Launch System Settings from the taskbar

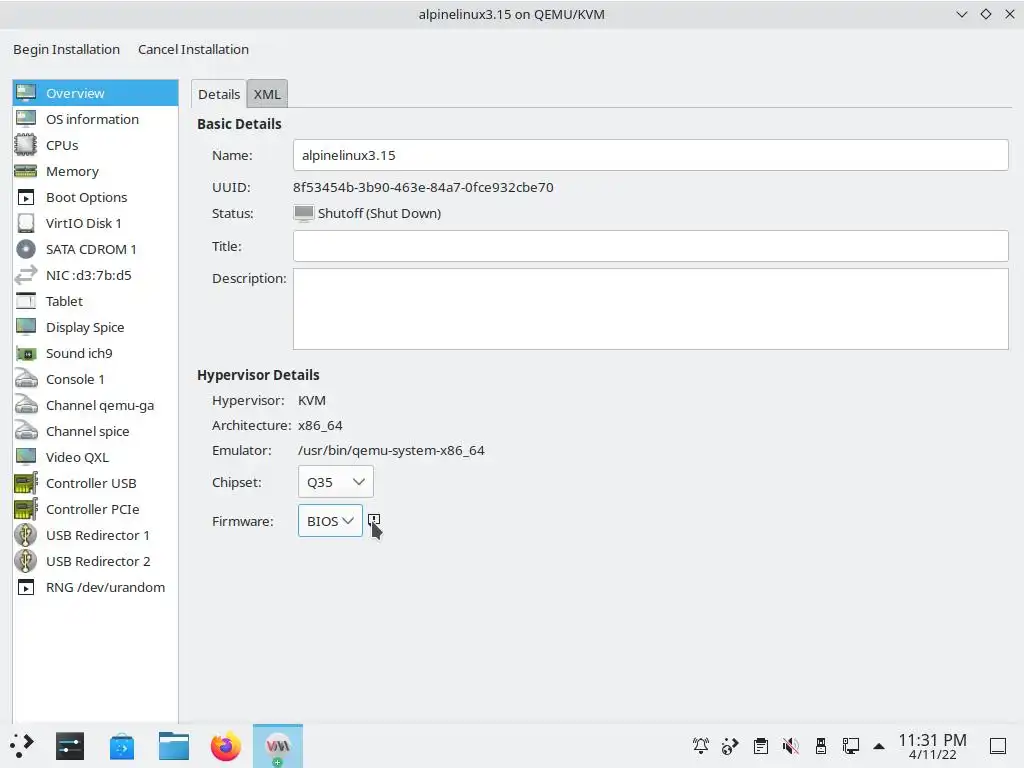pos(70,746)
